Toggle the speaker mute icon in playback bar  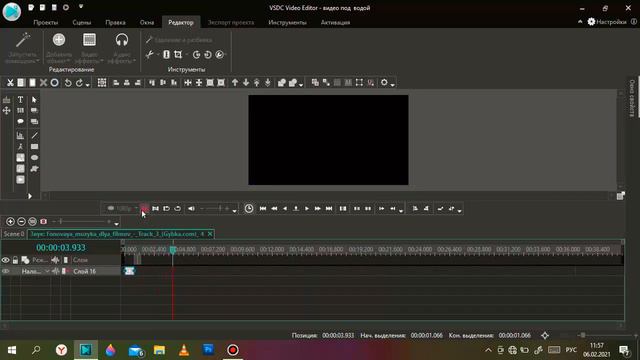(191, 209)
